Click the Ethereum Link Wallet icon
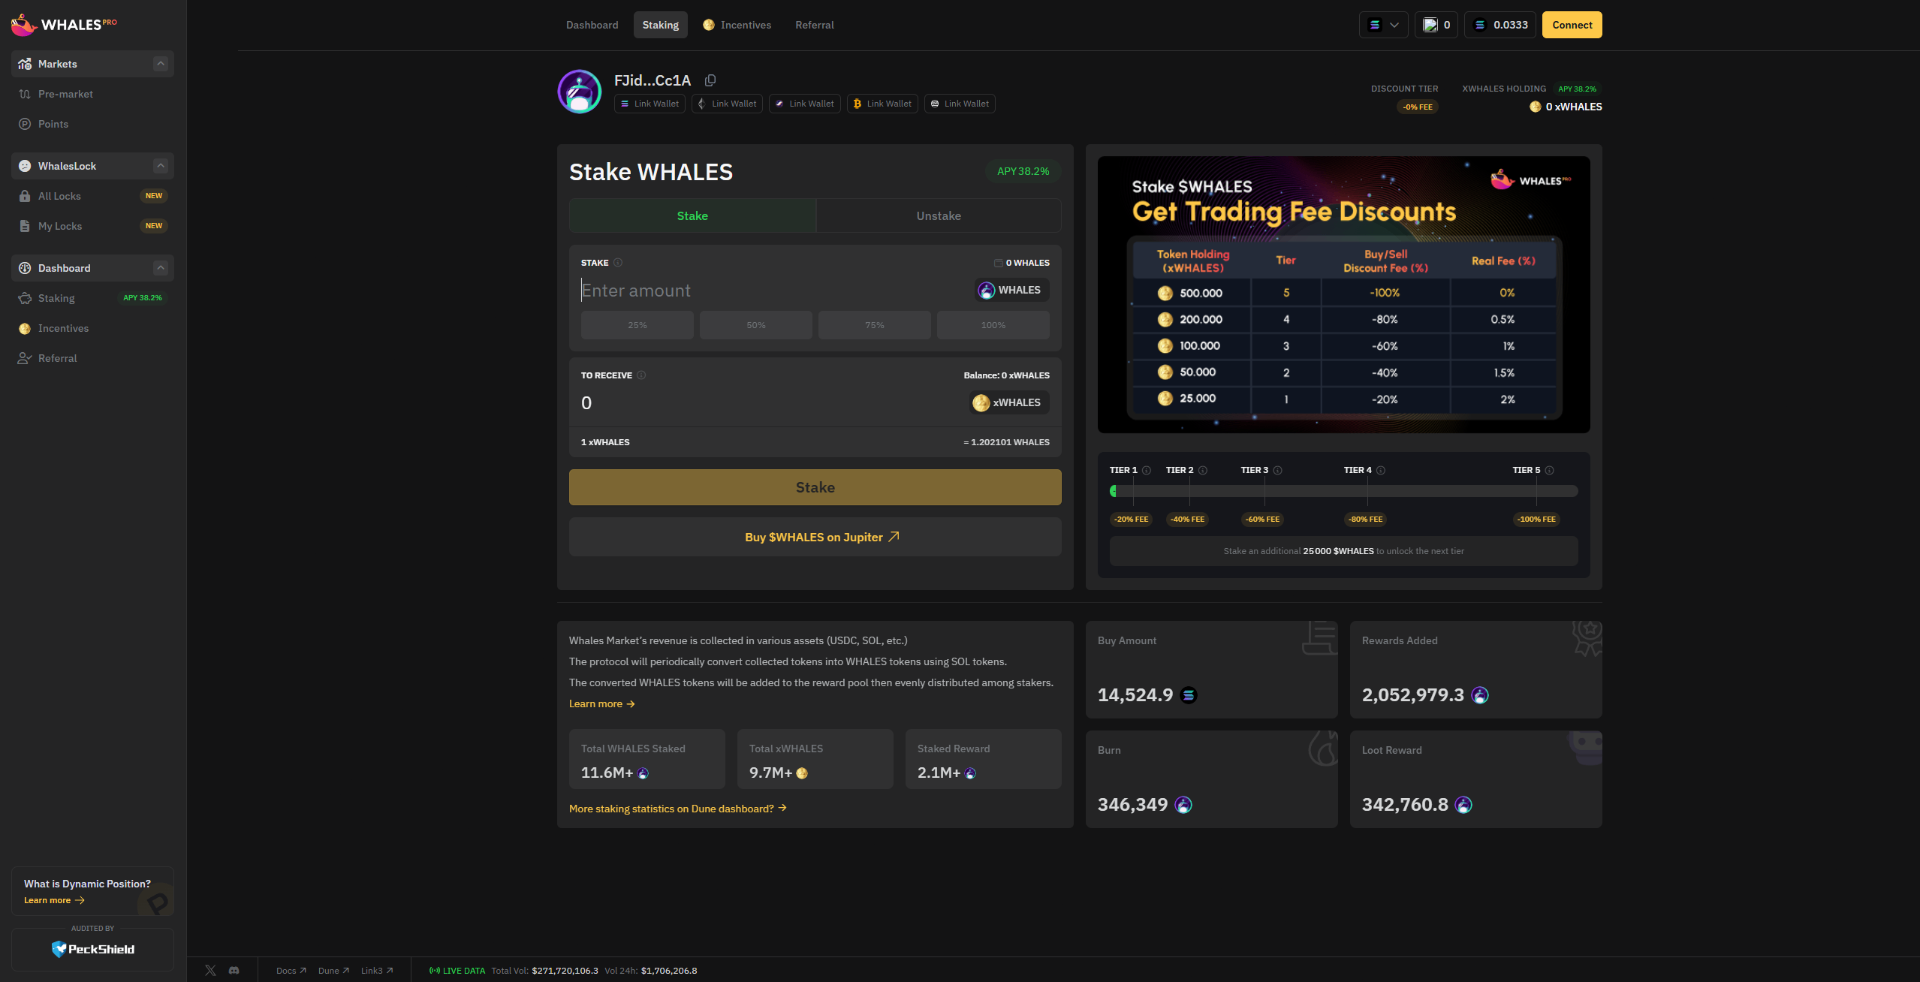The width and height of the screenshot is (1920, 982). [701, 104]
